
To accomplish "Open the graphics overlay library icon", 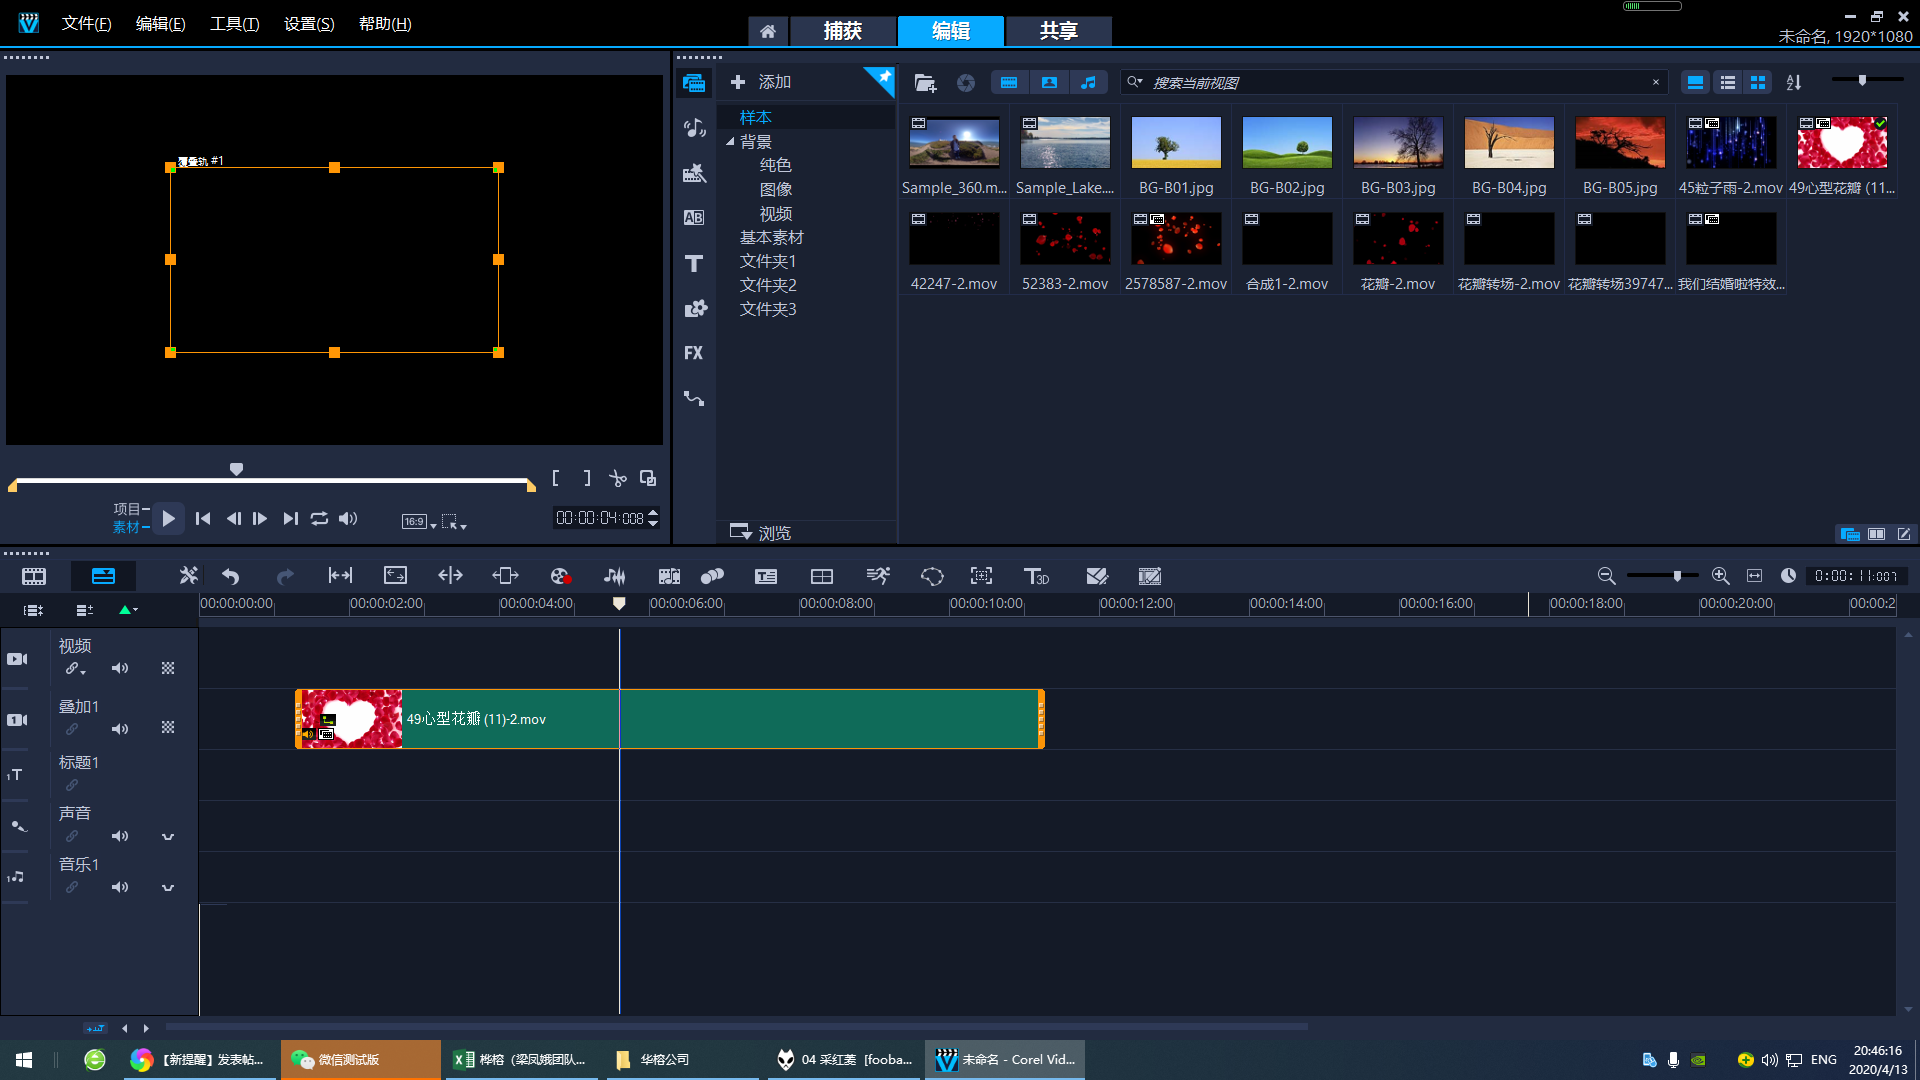I will (694, 308).
